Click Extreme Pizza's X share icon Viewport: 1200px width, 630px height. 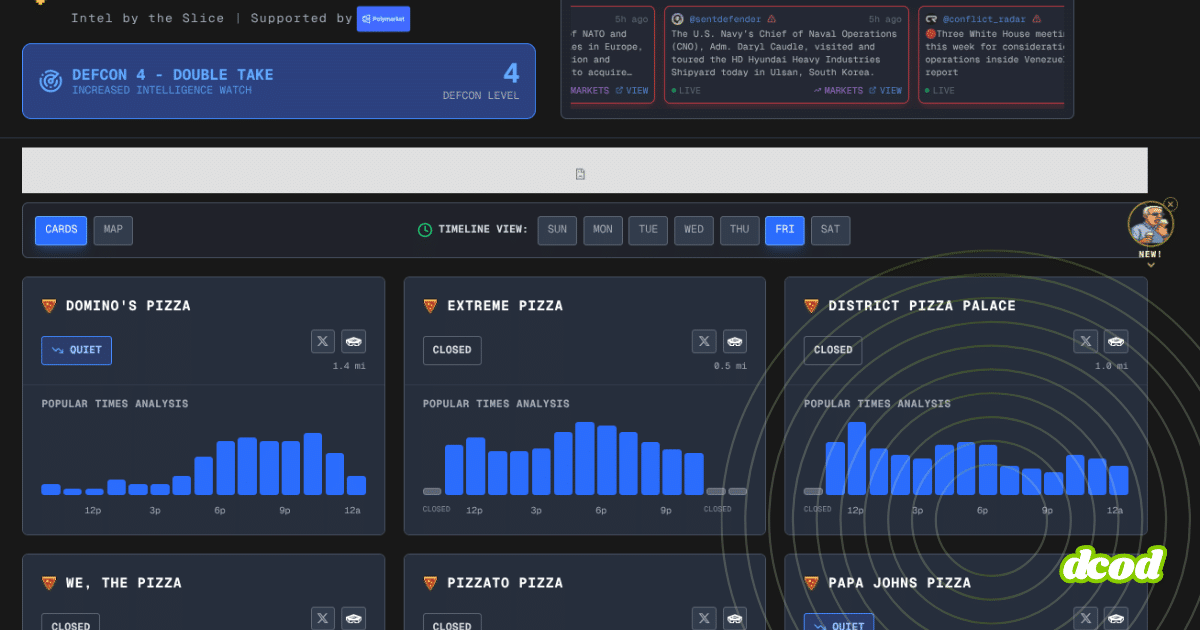[x=704, y=341]
